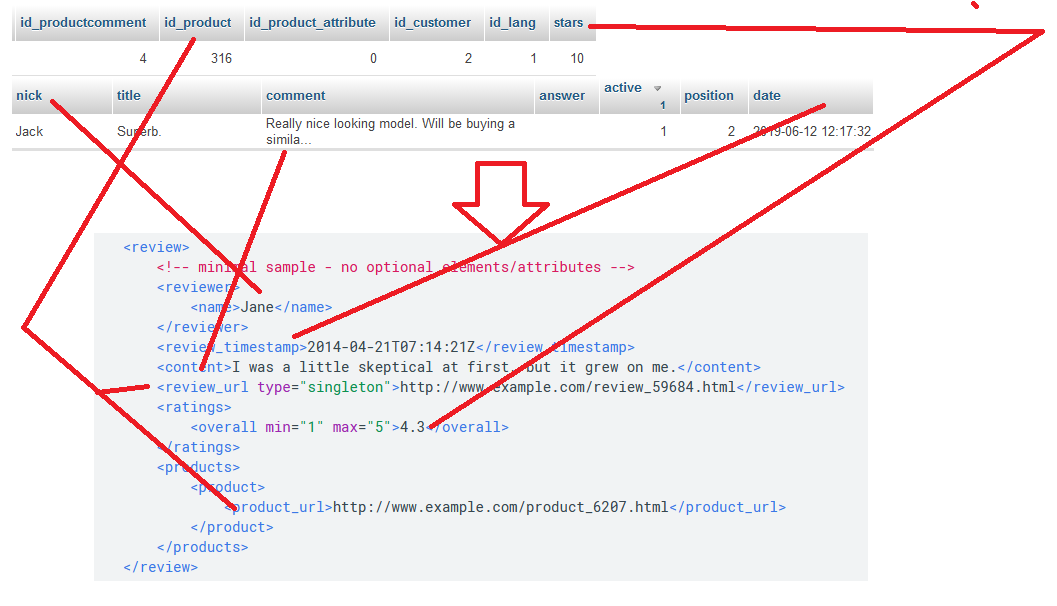1057x606 pixels.
Task: Sort by the id_productcomment column header
Action: (x=83, y=23)
